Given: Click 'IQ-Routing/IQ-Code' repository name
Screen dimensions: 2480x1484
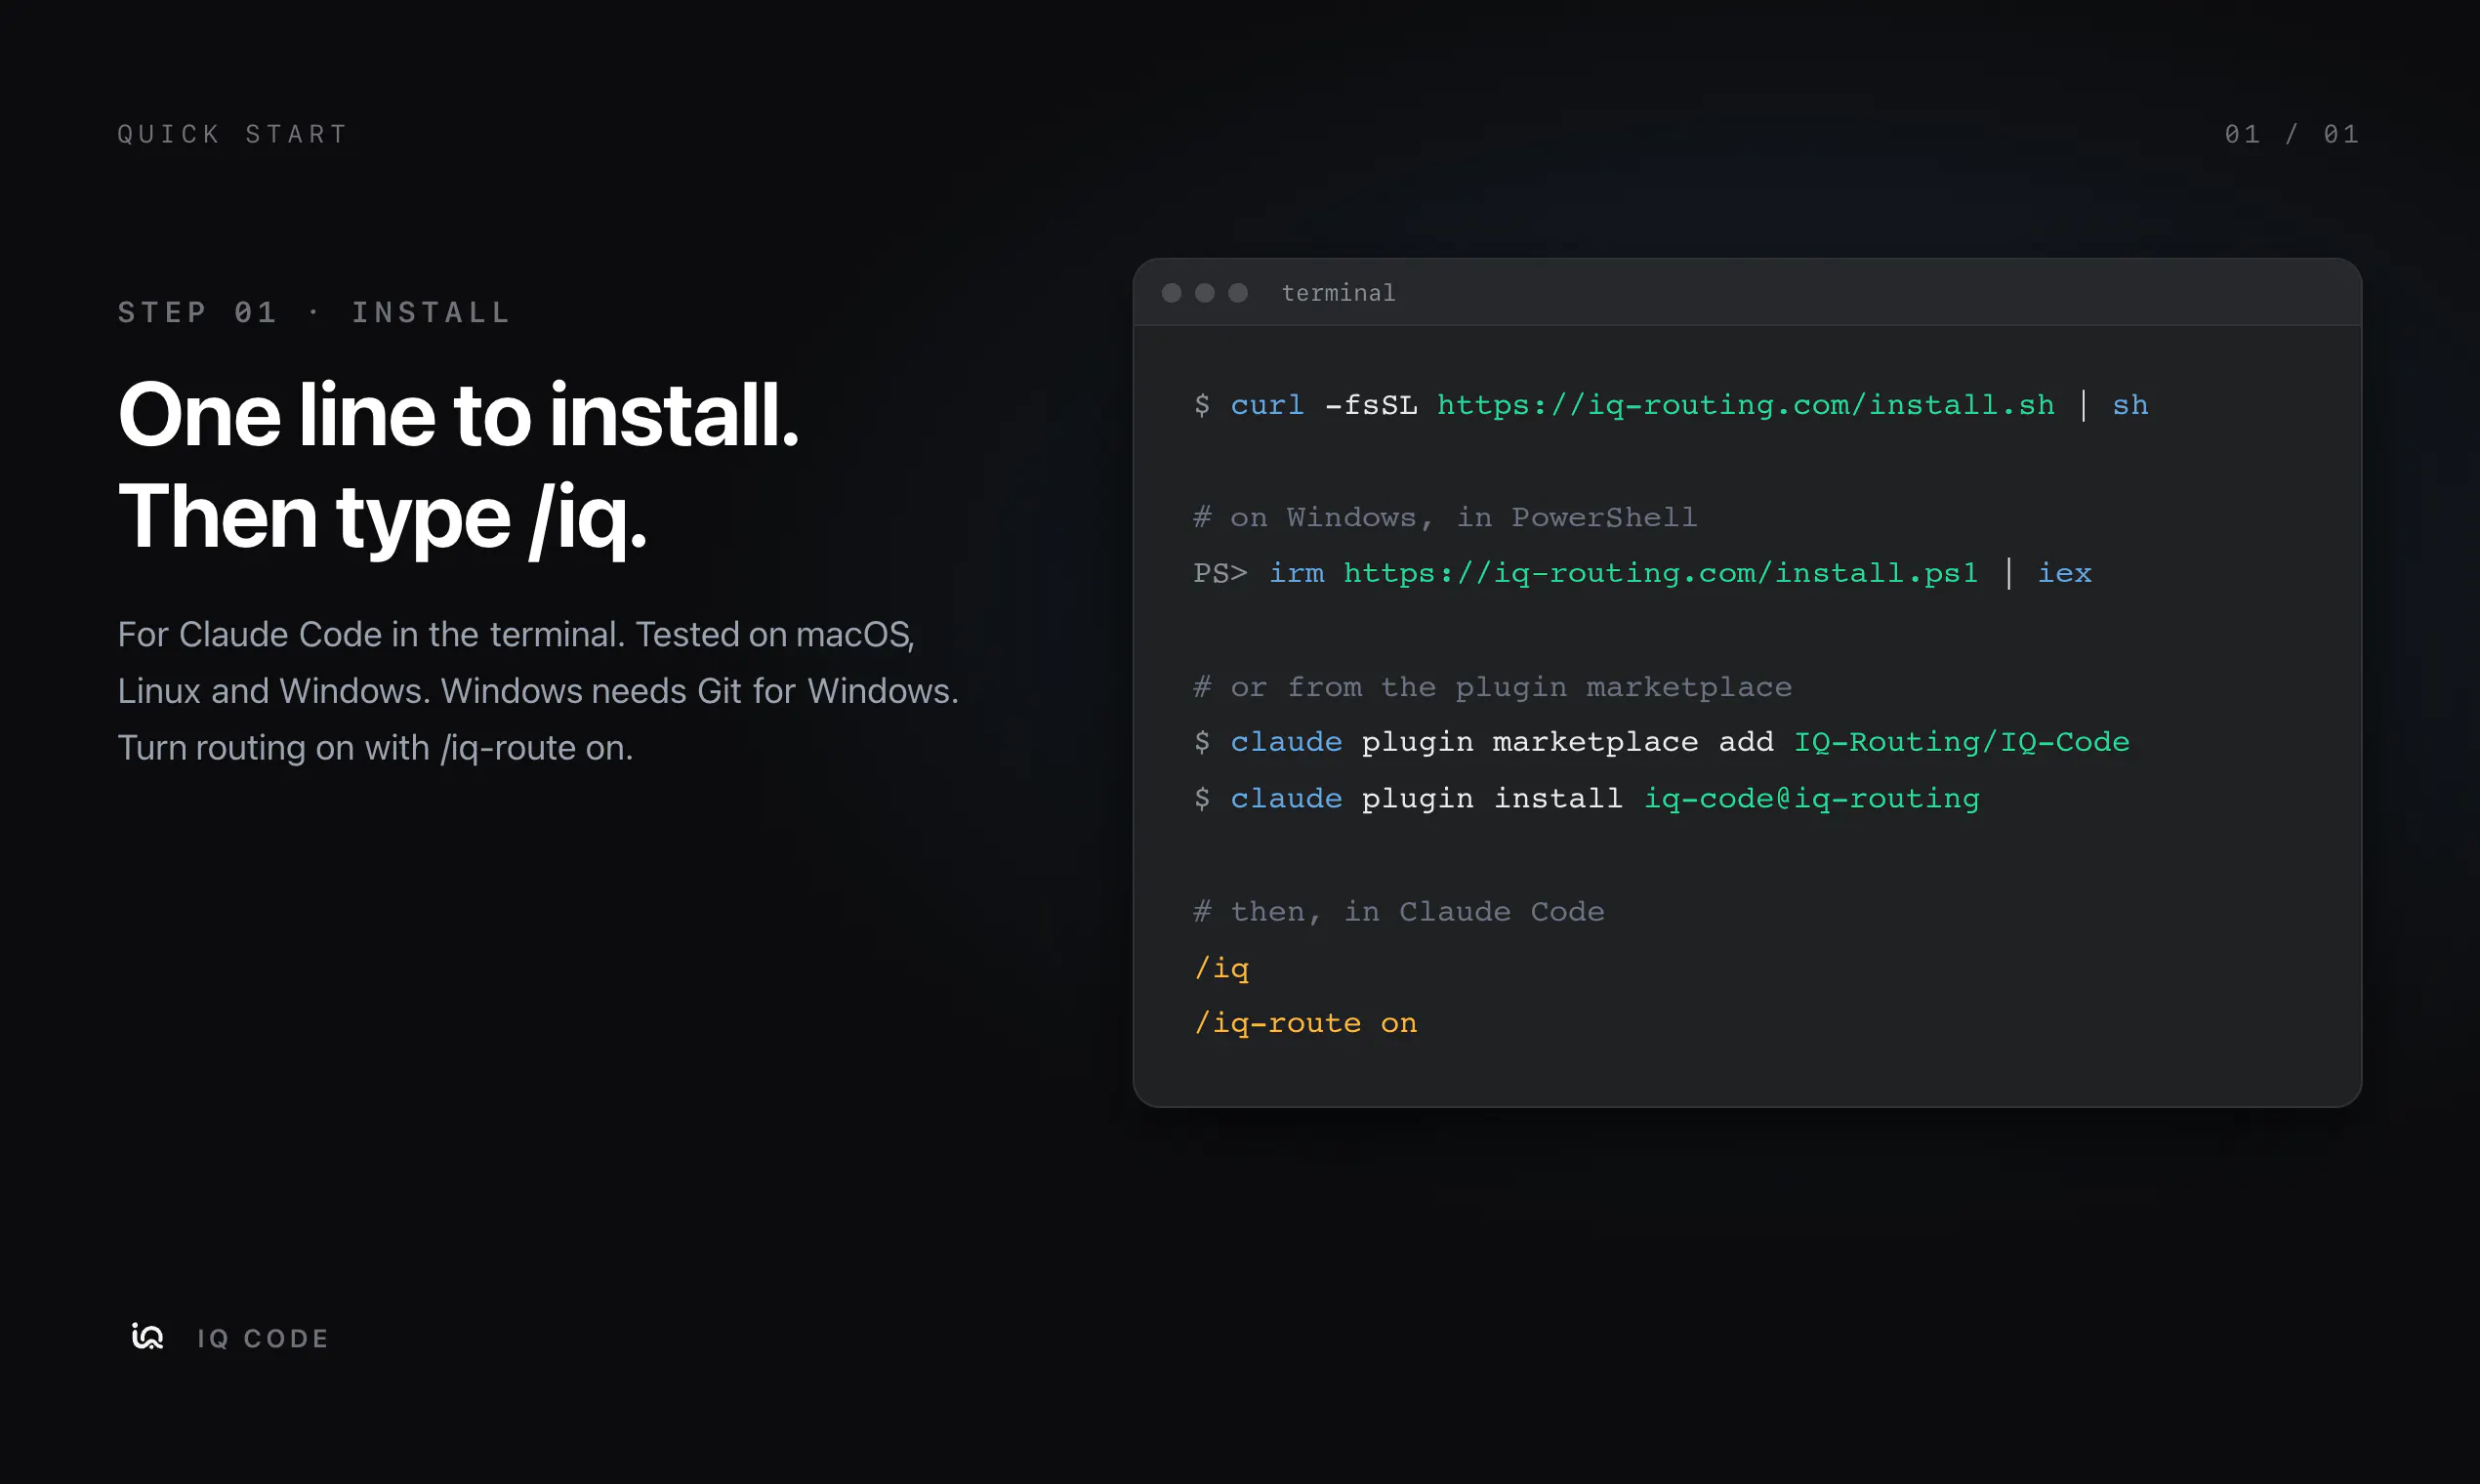Looking at the screenshot, I should tap(1962, 742).
